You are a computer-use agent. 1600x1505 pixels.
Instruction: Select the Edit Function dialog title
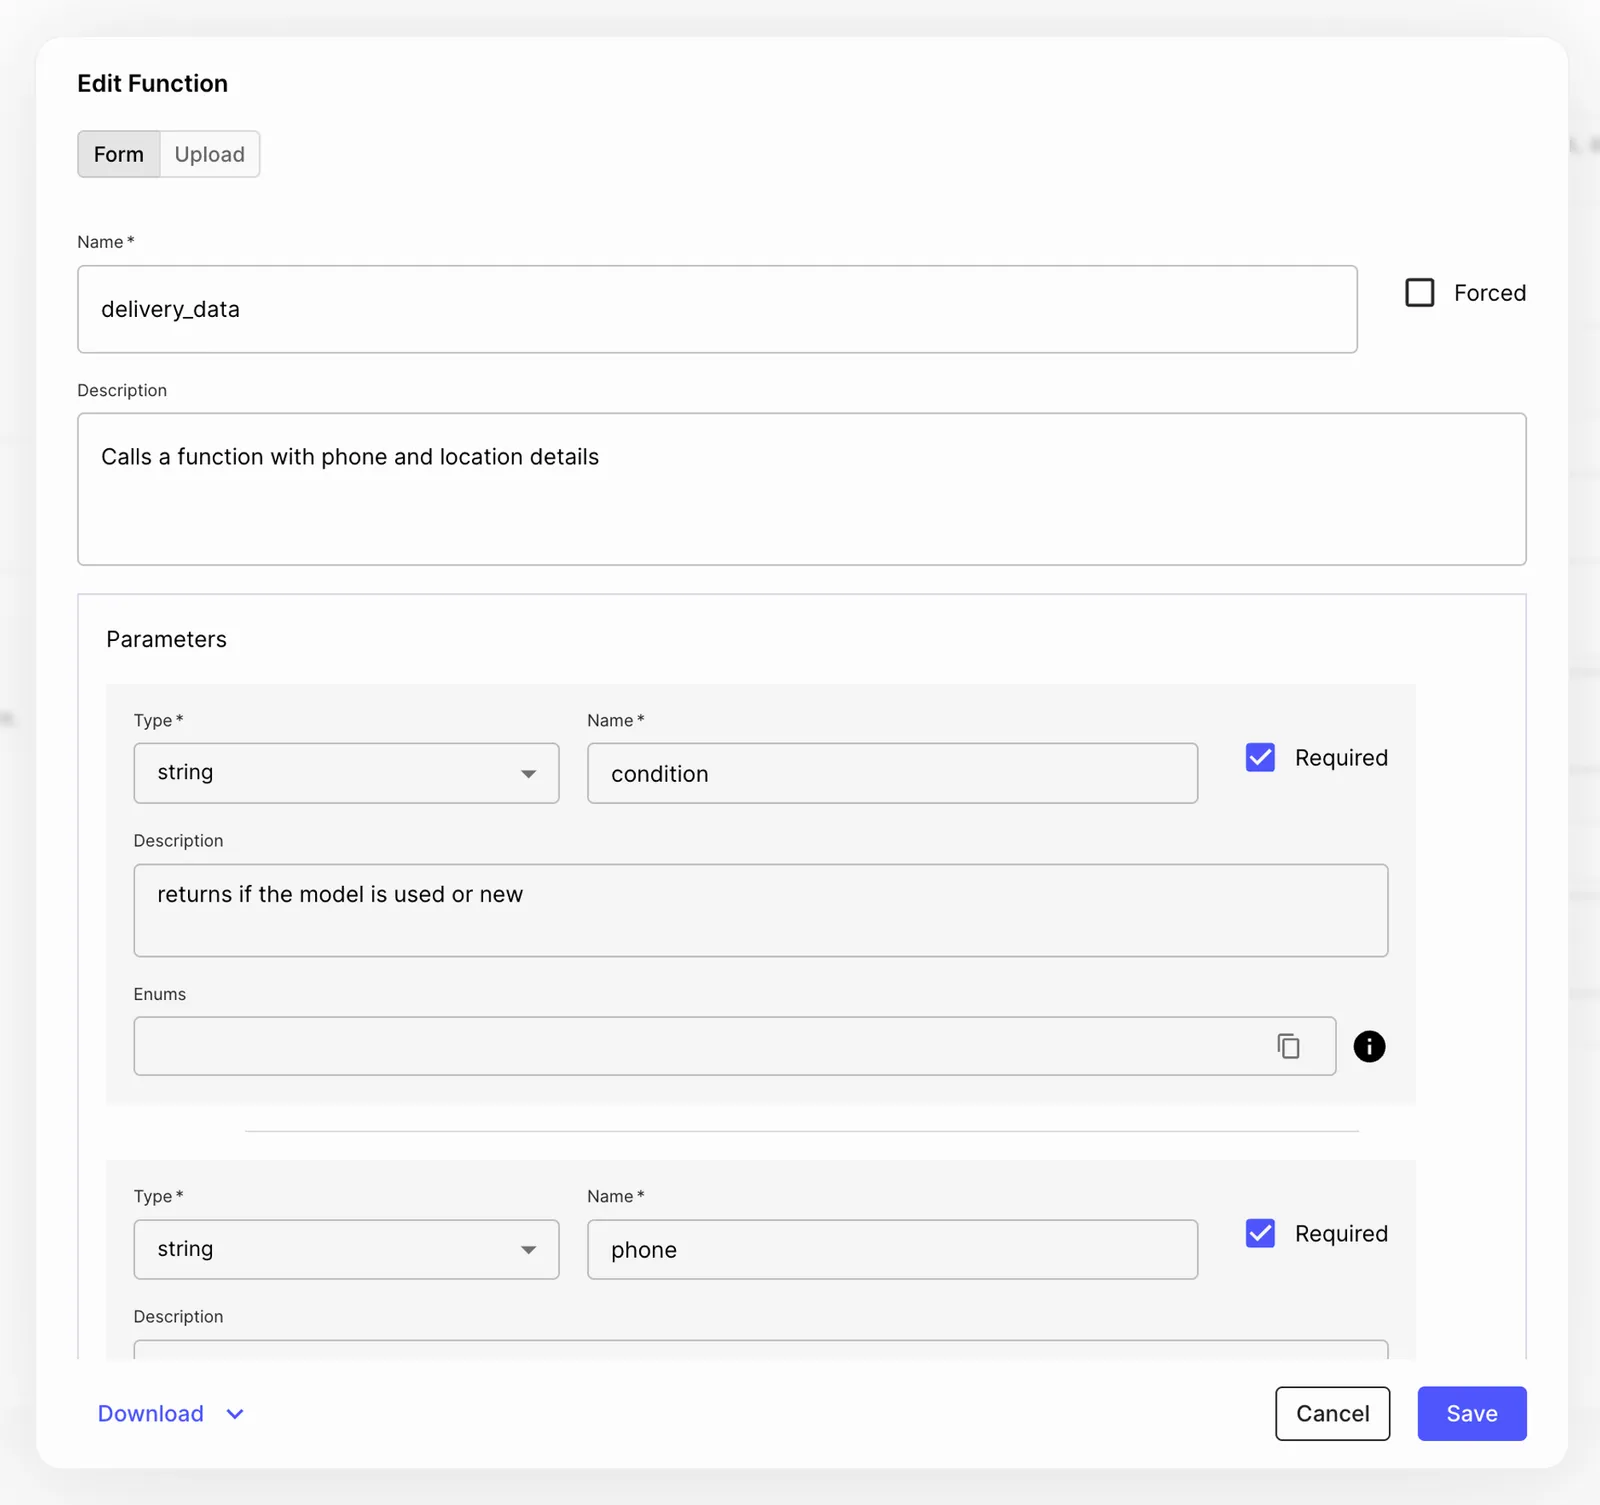[x=153, y=83]
